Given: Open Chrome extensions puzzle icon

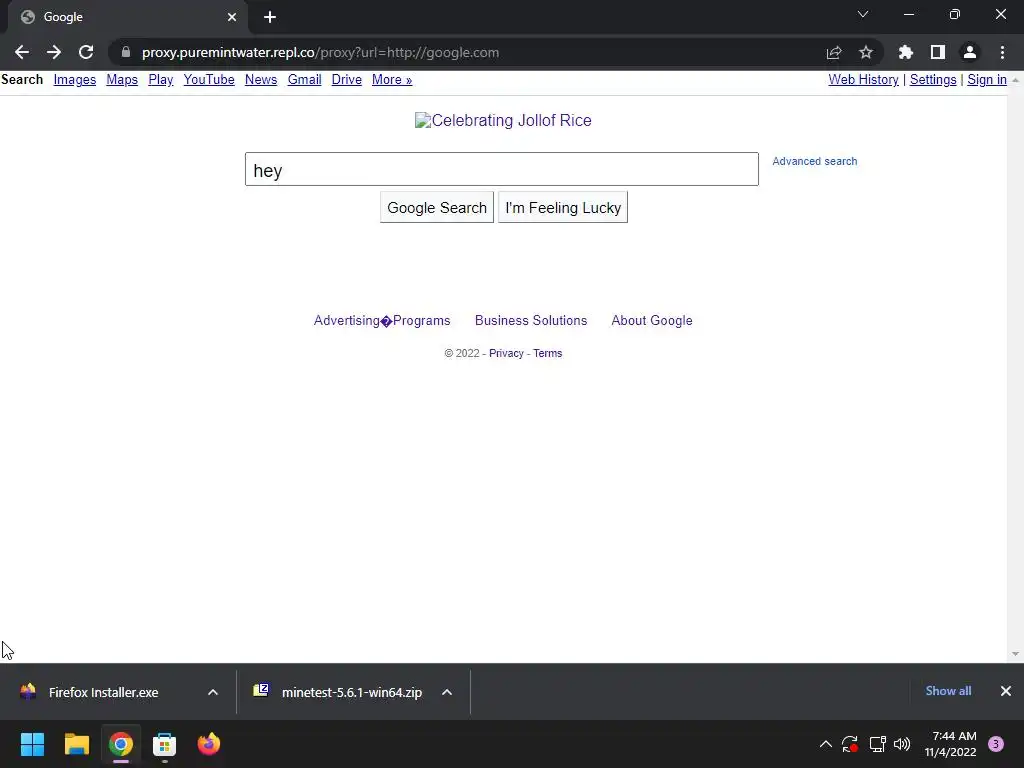Looking at the screenshot, I should coord(905,52).
